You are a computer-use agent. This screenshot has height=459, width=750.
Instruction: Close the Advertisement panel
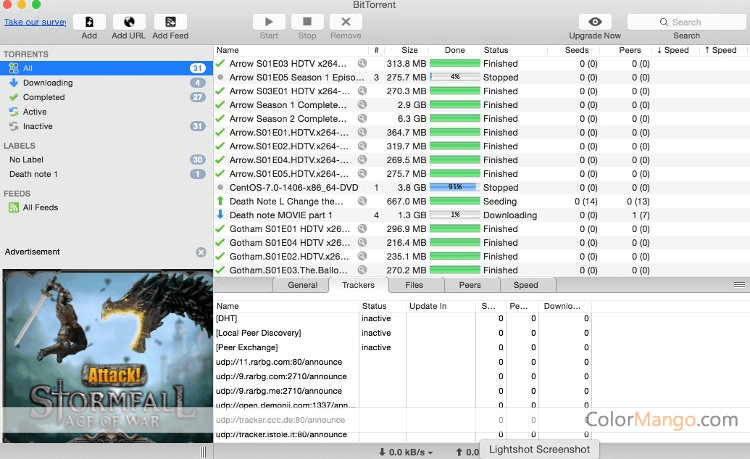tap(201, 252)
